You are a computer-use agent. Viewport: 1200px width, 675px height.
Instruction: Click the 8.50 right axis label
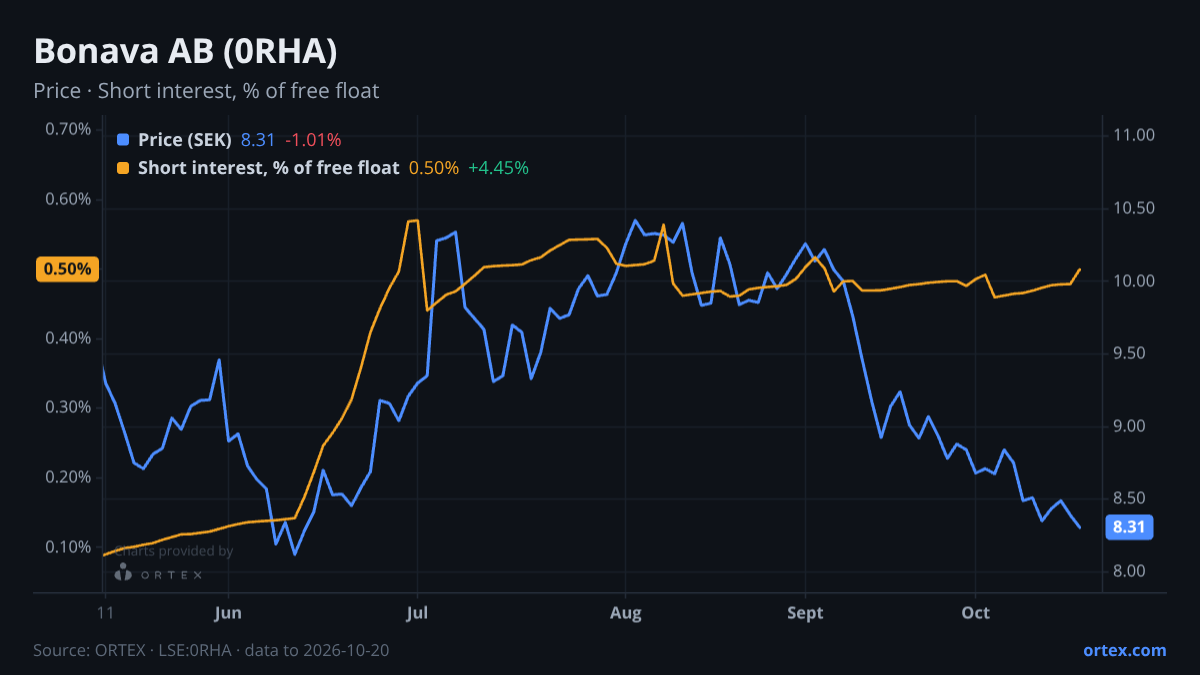coord(1130,499)
